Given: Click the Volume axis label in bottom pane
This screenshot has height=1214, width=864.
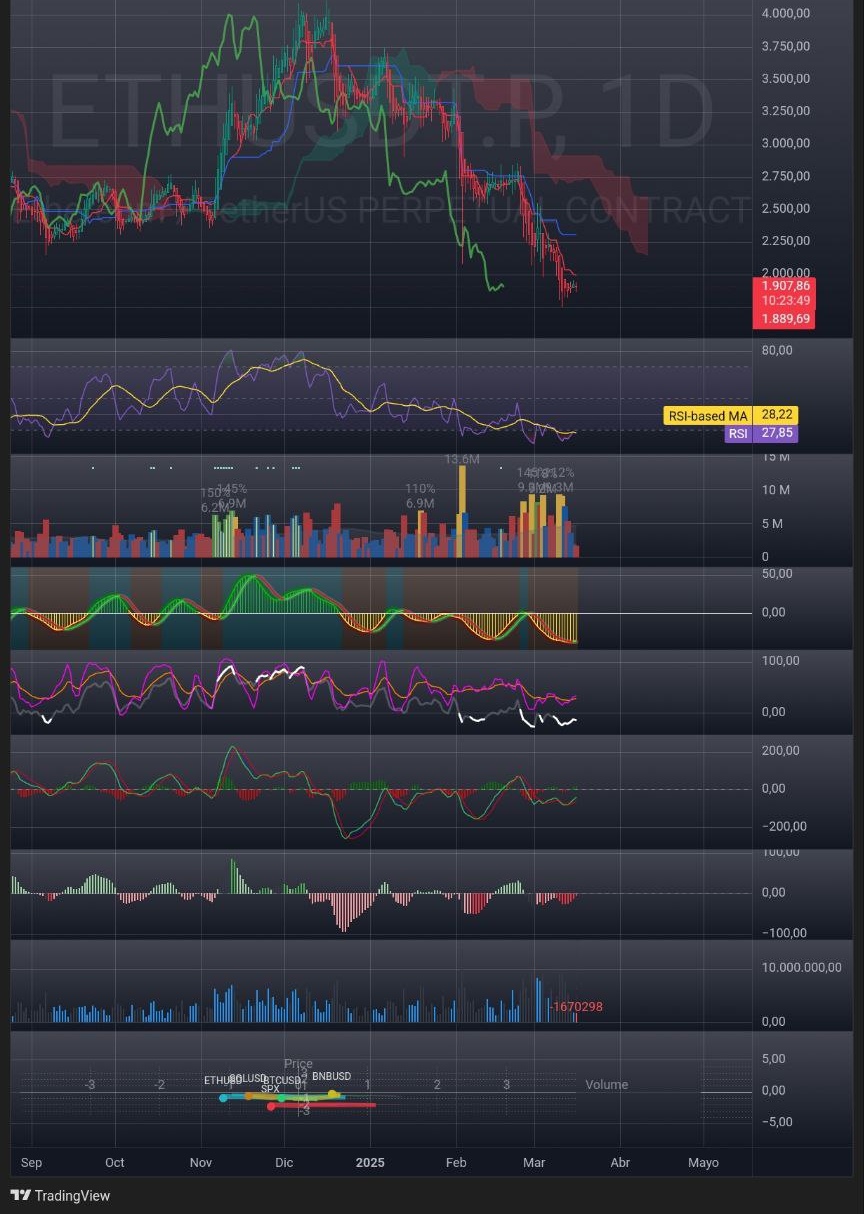Looking at the screenshot, I should pyautogui.click(x=606, y=1085).
